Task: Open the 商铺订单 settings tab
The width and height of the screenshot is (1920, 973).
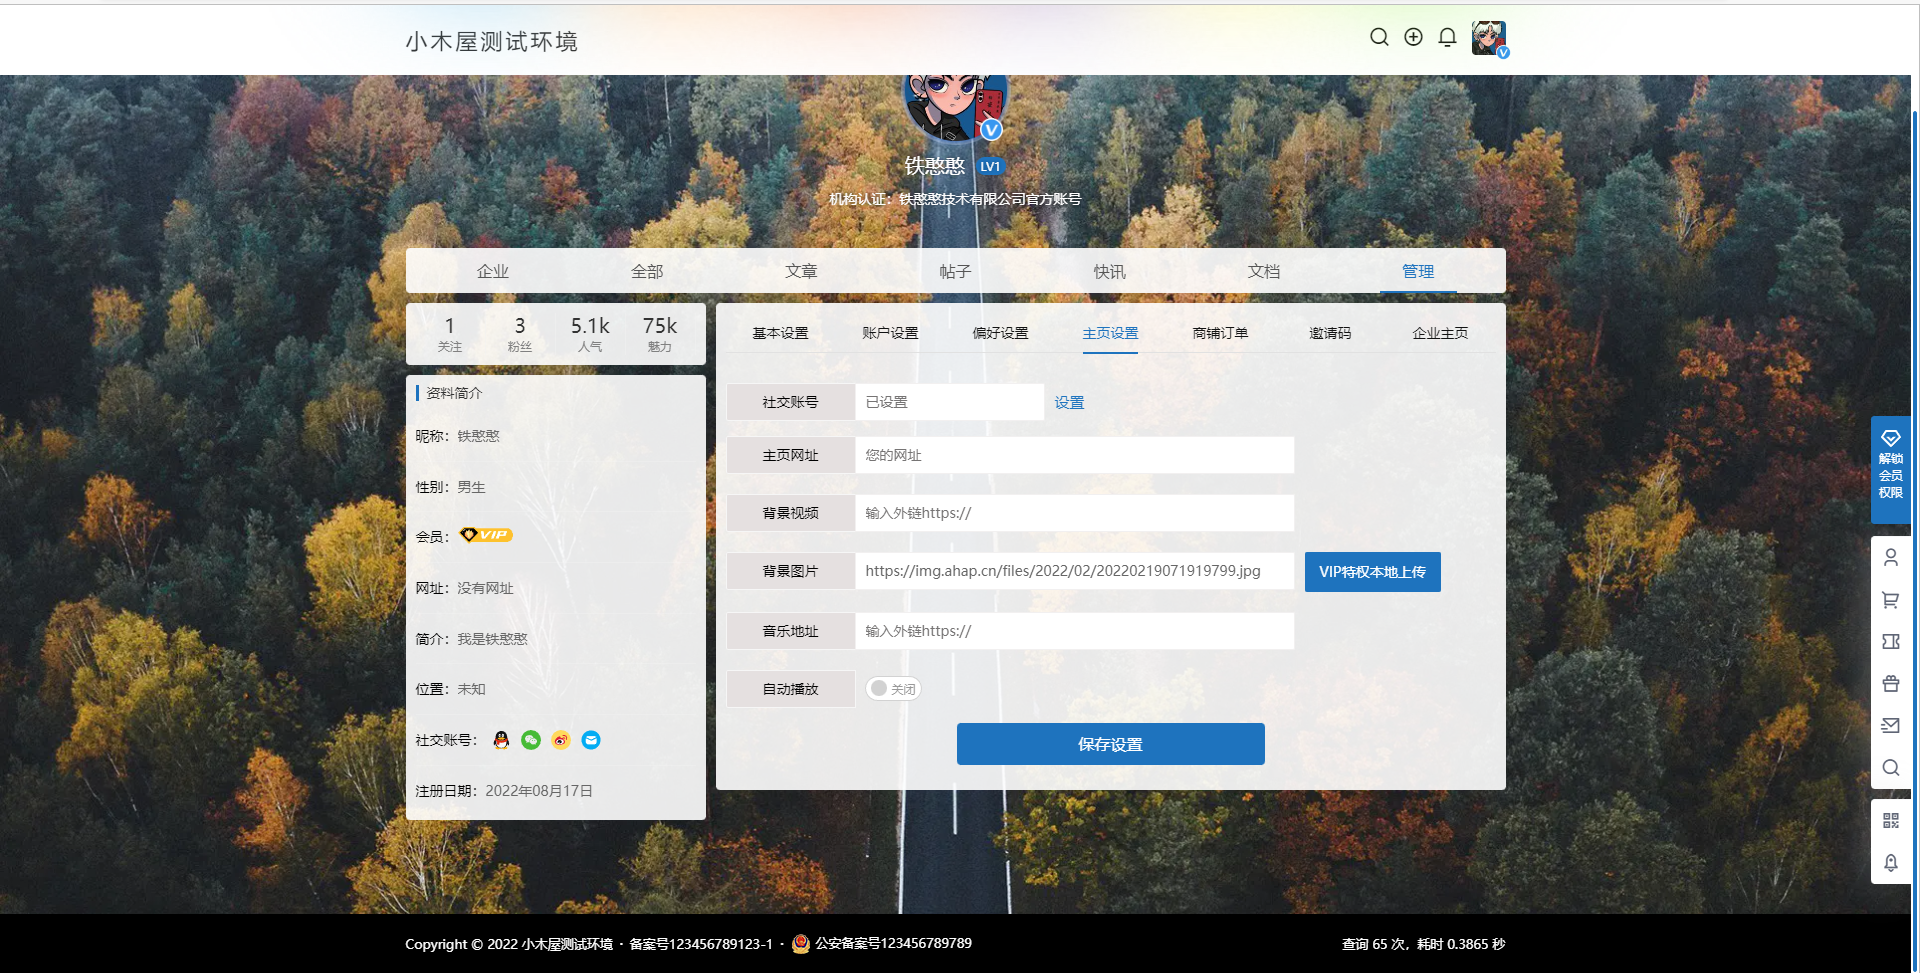Action: pos(1221,333)
